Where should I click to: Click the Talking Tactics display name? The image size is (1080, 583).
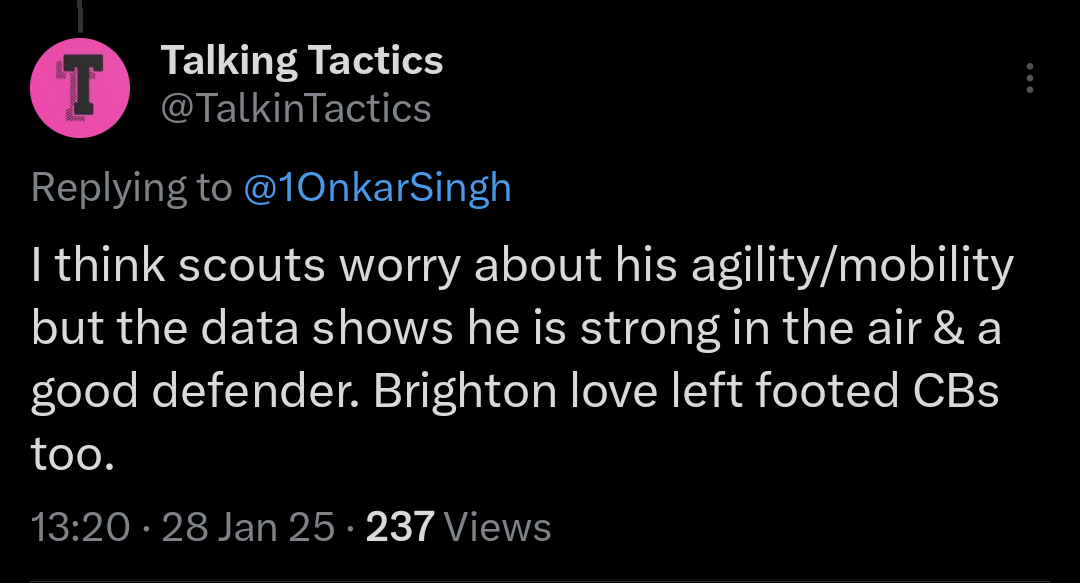pos(302,61)
